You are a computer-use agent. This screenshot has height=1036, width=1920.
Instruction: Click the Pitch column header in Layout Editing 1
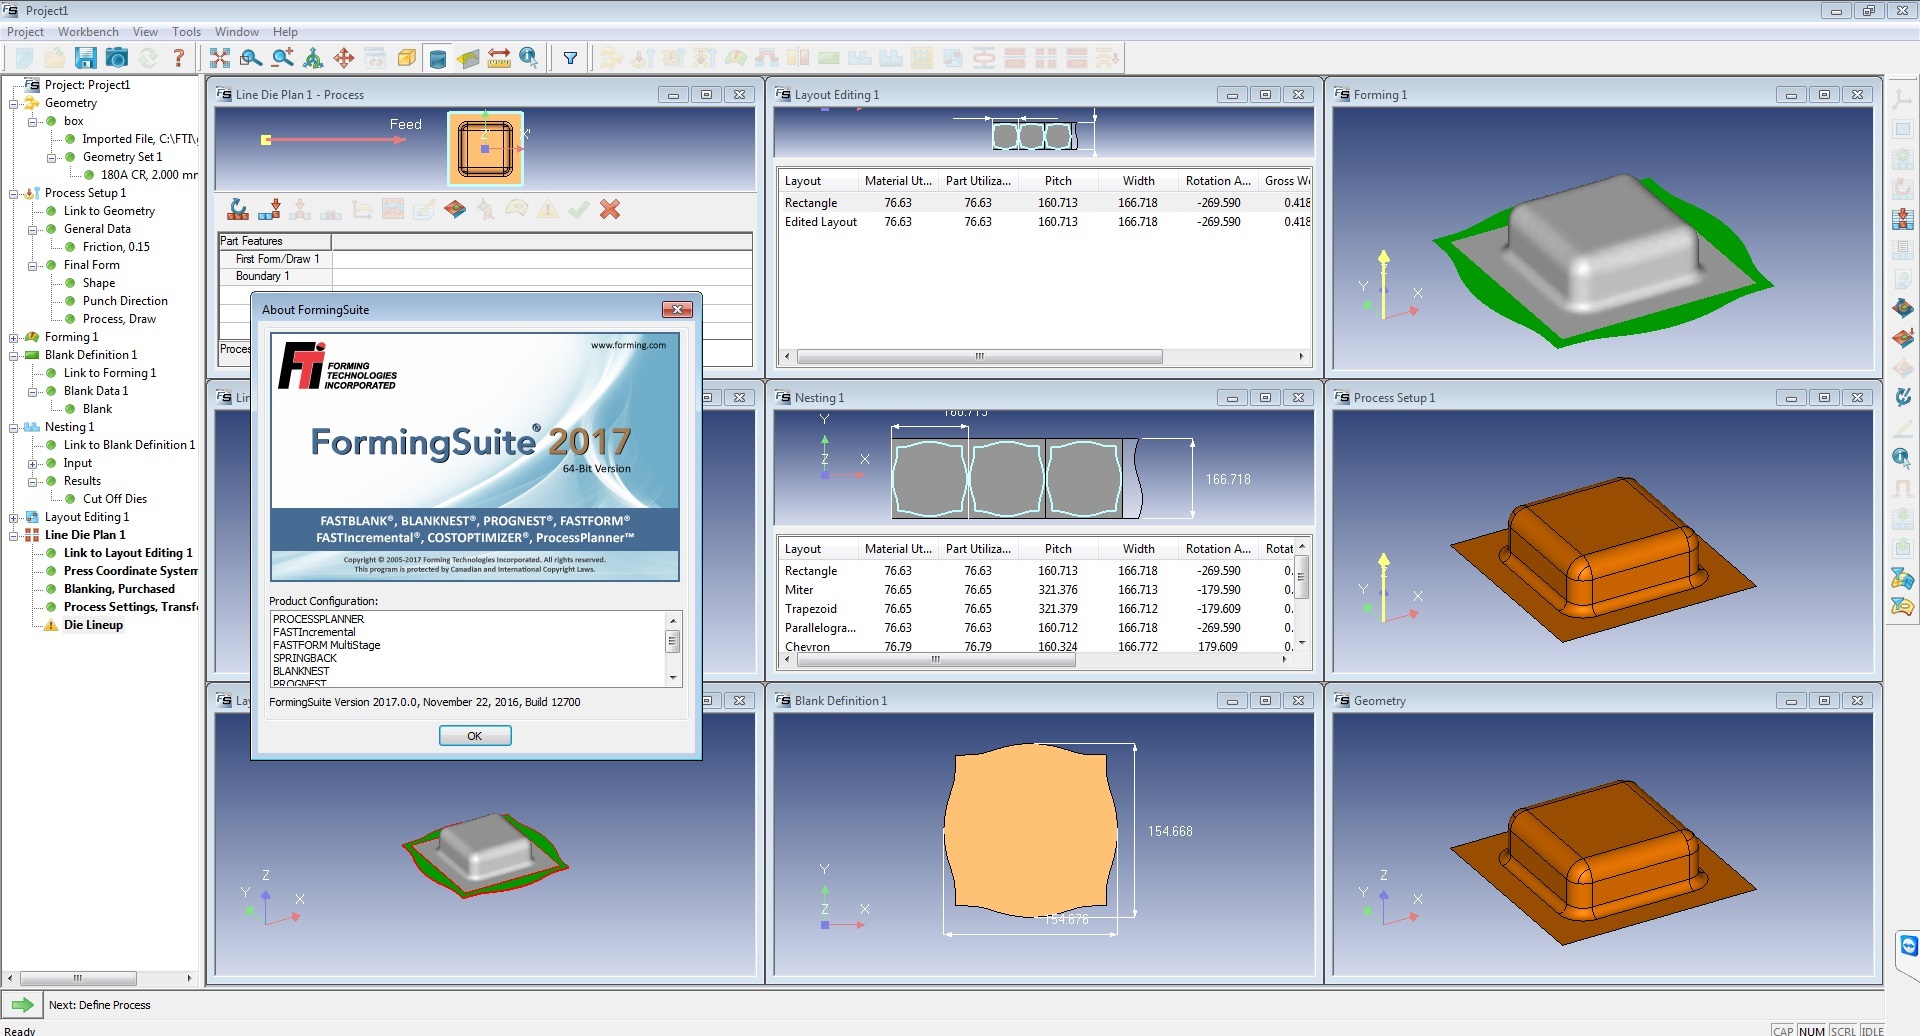[x=1058, y=181]
